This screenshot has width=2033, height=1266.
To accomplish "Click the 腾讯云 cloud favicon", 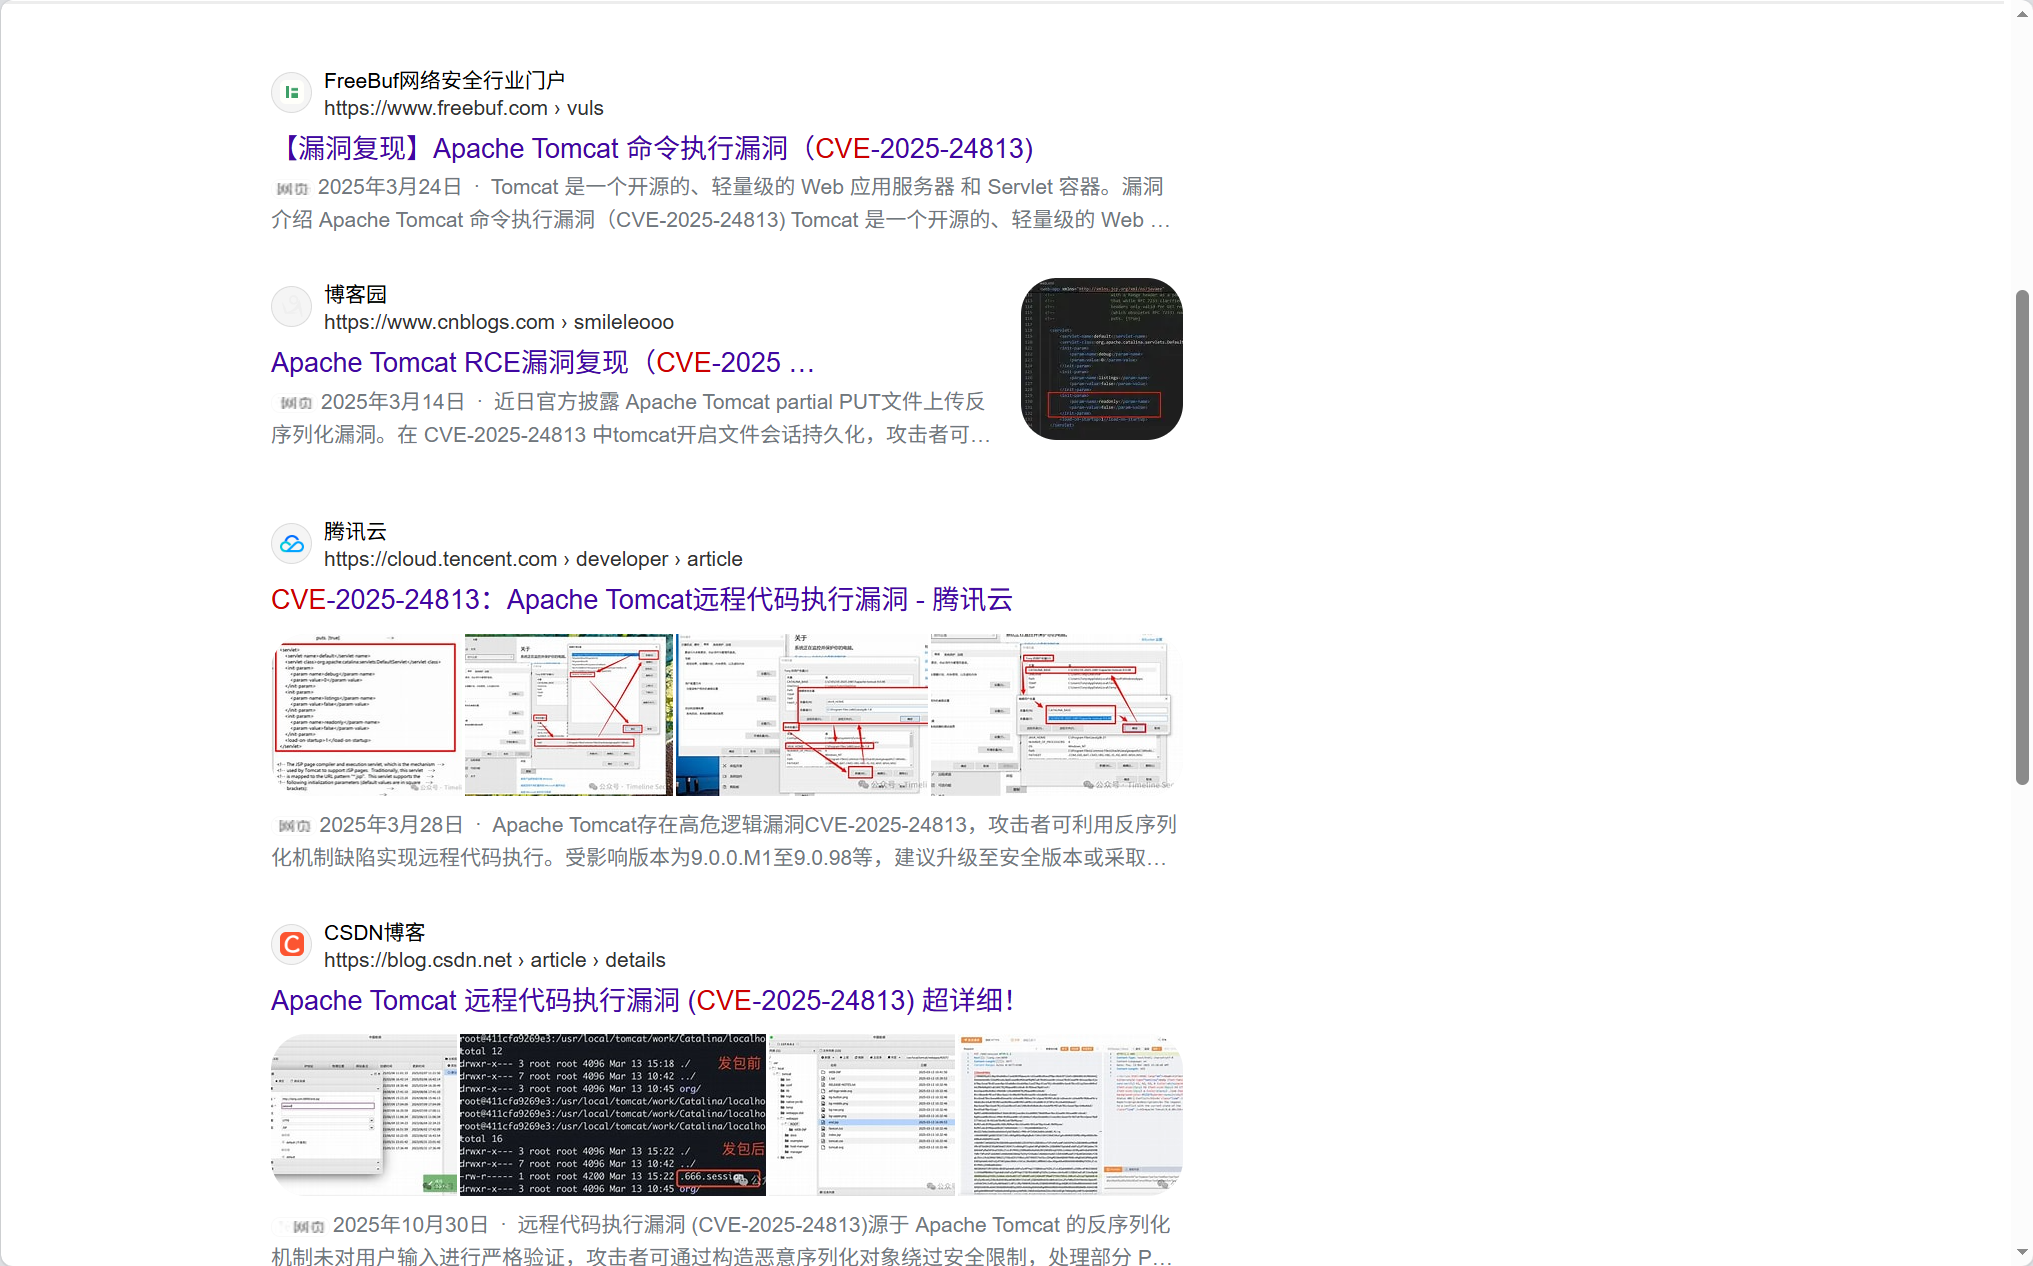I will click(292, 544).
